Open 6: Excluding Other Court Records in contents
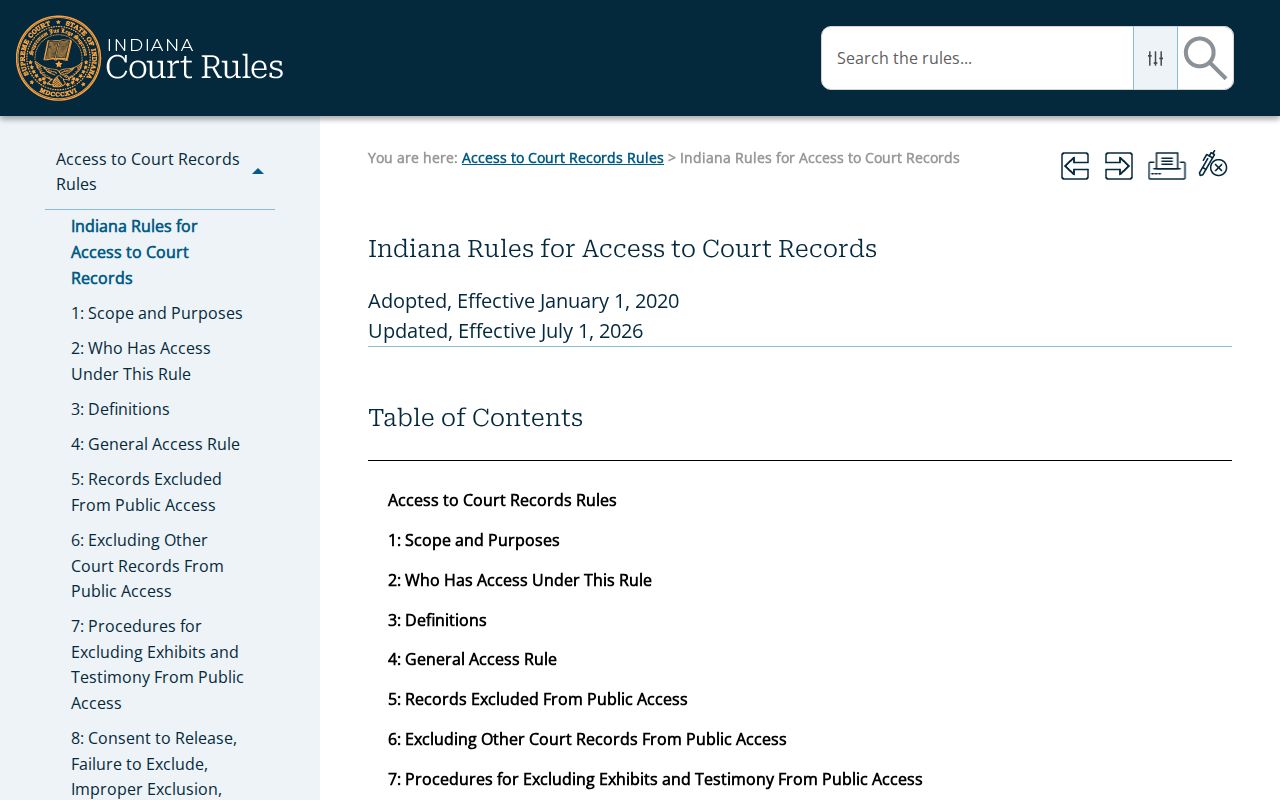The width and height of the screenshot is (1280, 800). tap(587, 739)
